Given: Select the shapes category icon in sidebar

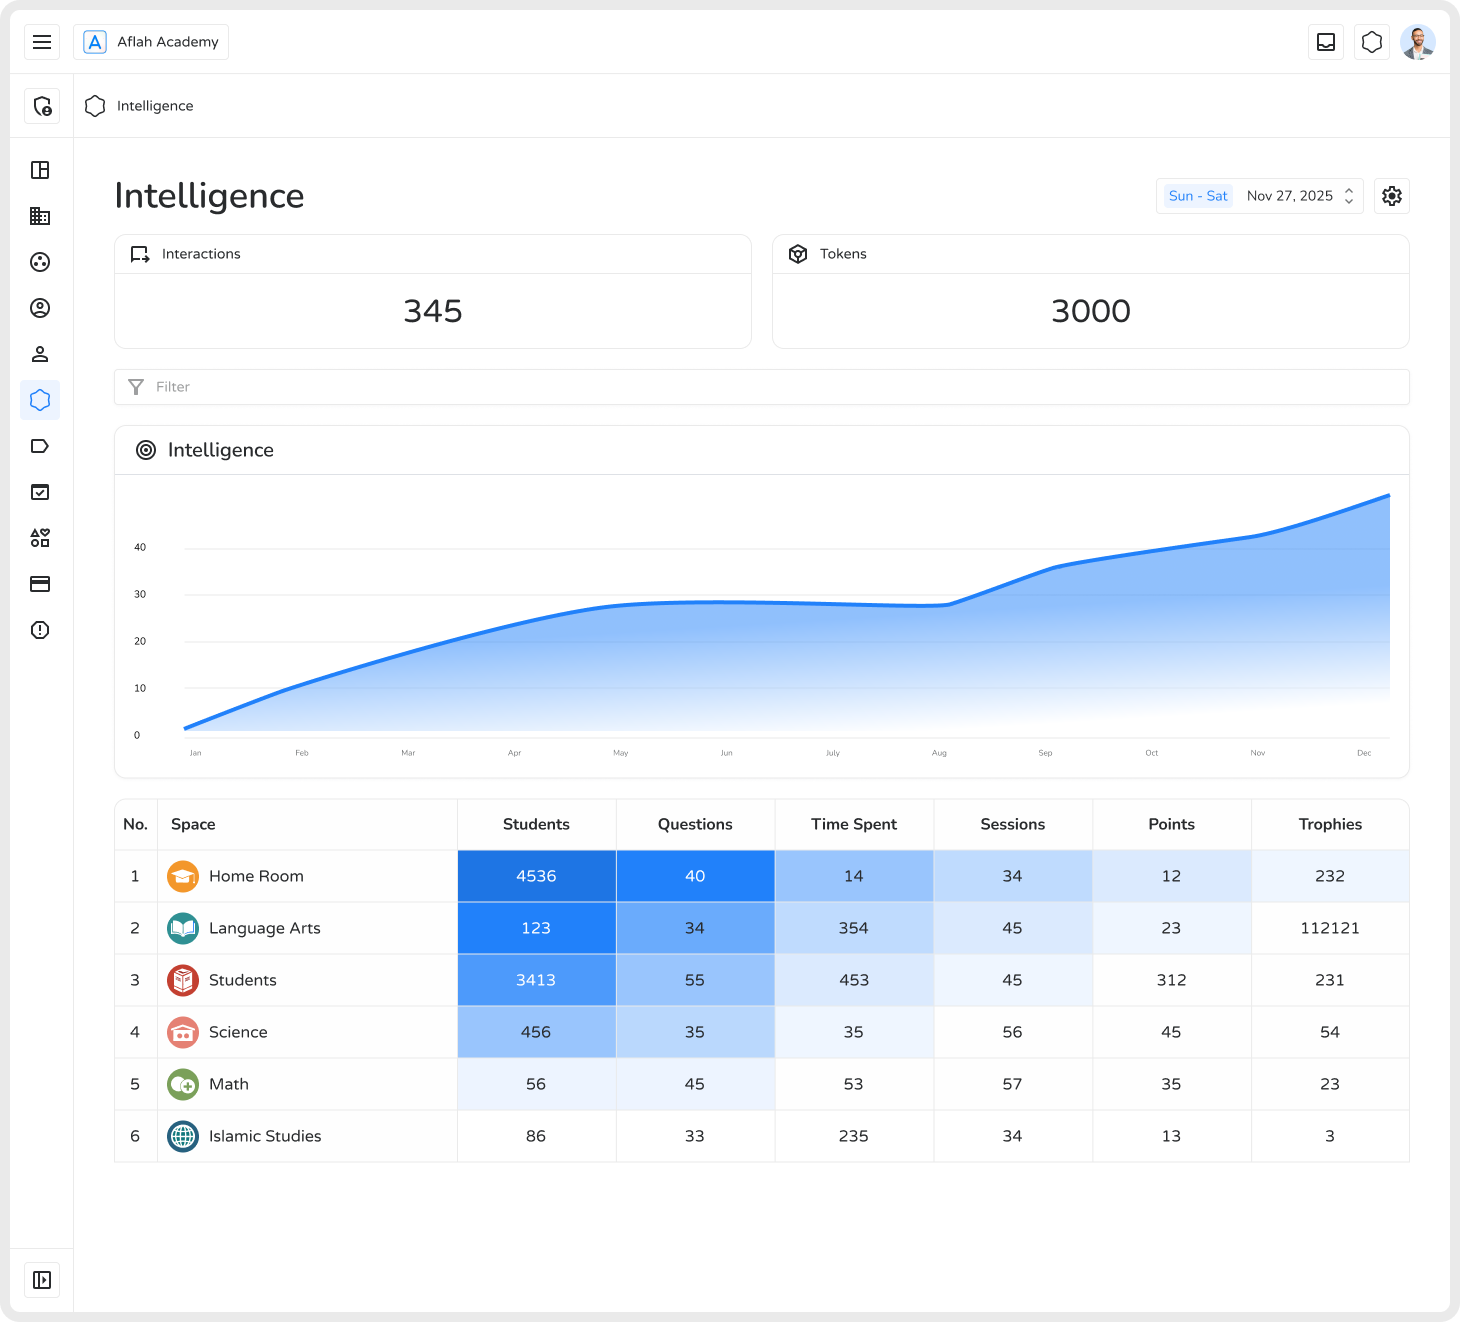Looking at the screenshot, I should pyautogui.click(x=40, y=538).
